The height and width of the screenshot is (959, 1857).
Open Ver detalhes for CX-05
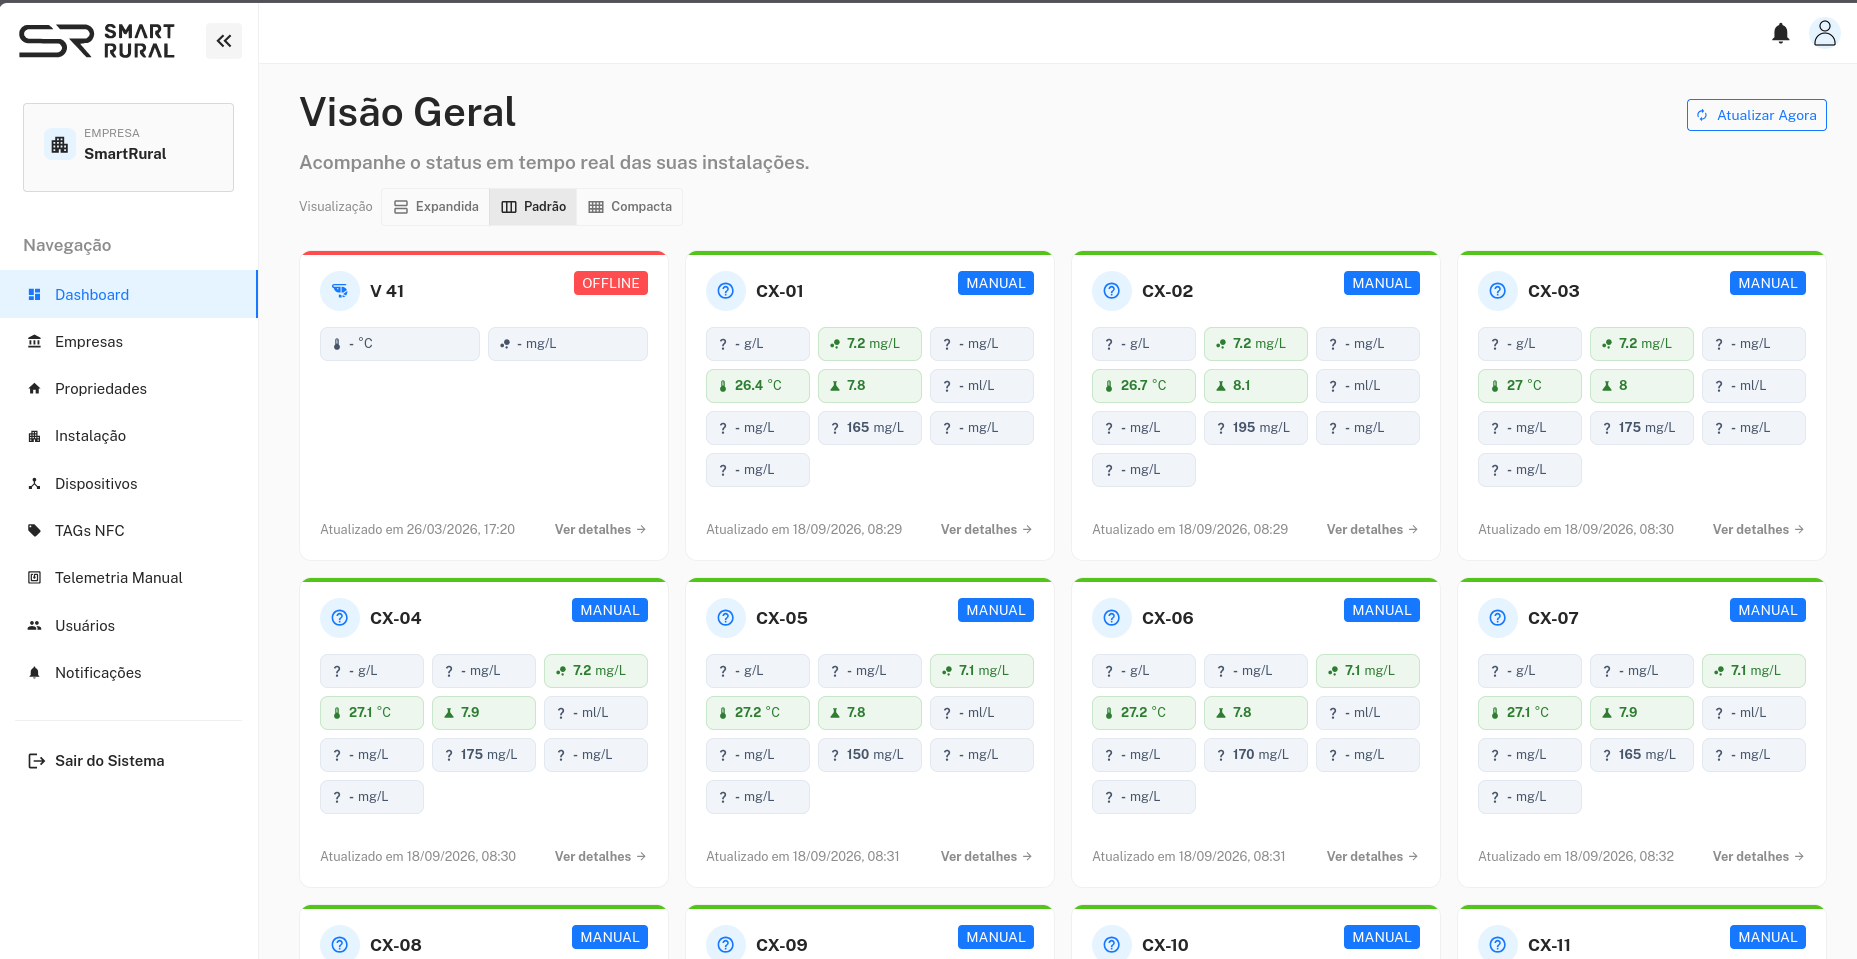click(987, 856)
